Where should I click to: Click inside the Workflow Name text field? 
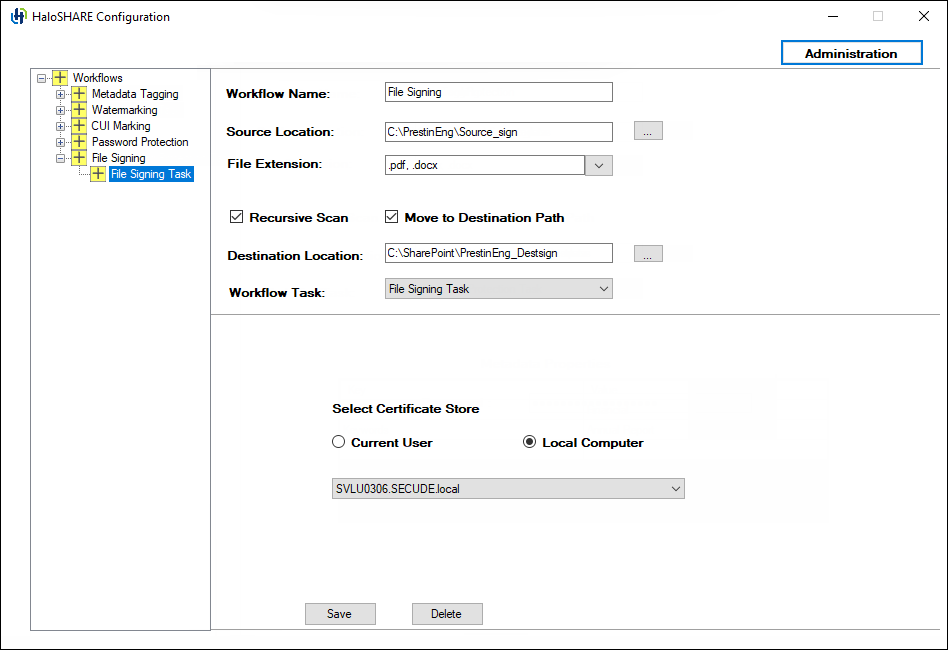pyautogui.click(x=498, y=91)
